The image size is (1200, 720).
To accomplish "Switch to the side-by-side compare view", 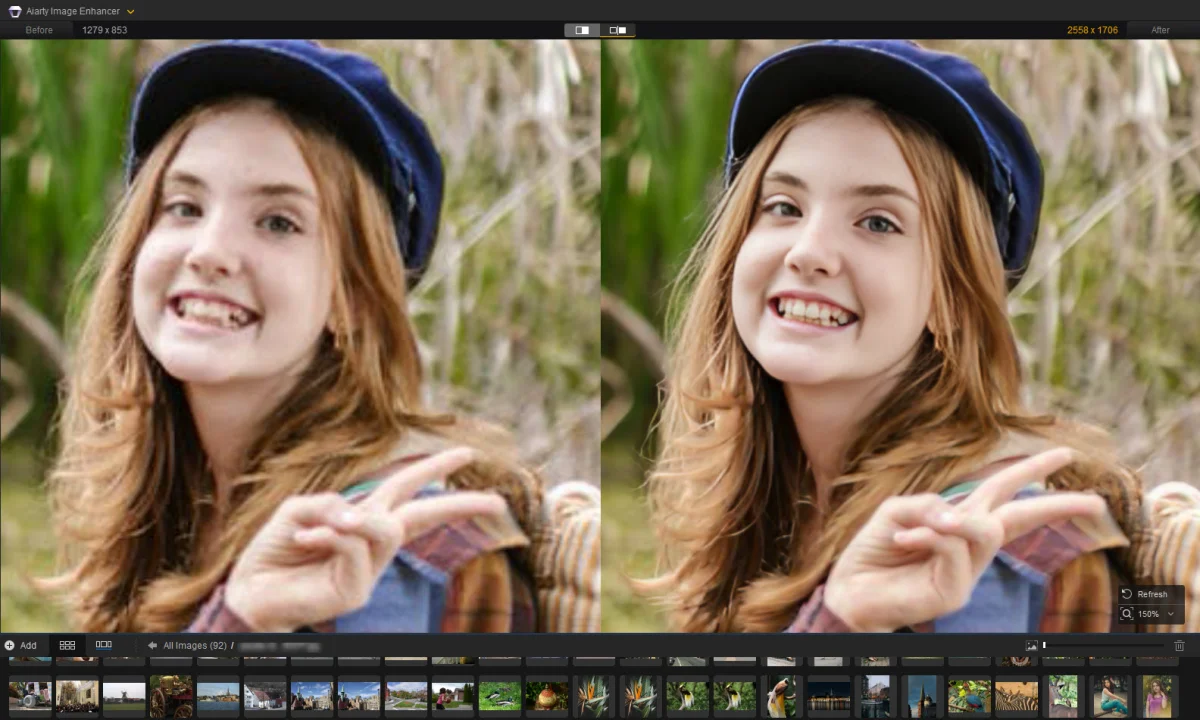I will click(617, 30).
